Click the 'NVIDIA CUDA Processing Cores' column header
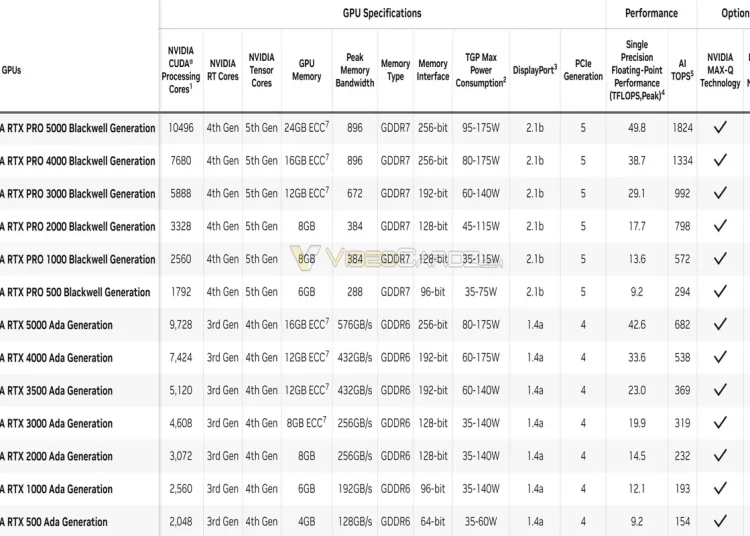Viewport: 750px width, 536px height. pos(181,70)
